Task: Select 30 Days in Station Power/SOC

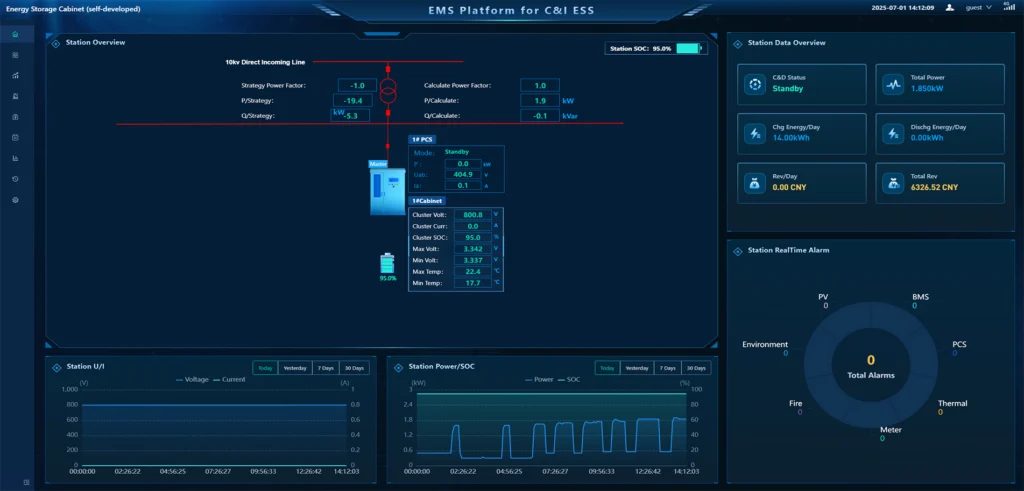Action: coord(697,368)
